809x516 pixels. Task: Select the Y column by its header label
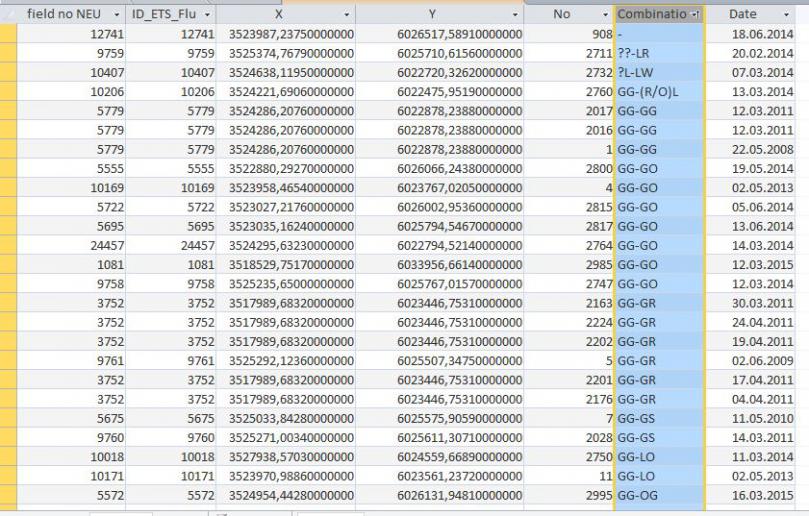point(432,14)
